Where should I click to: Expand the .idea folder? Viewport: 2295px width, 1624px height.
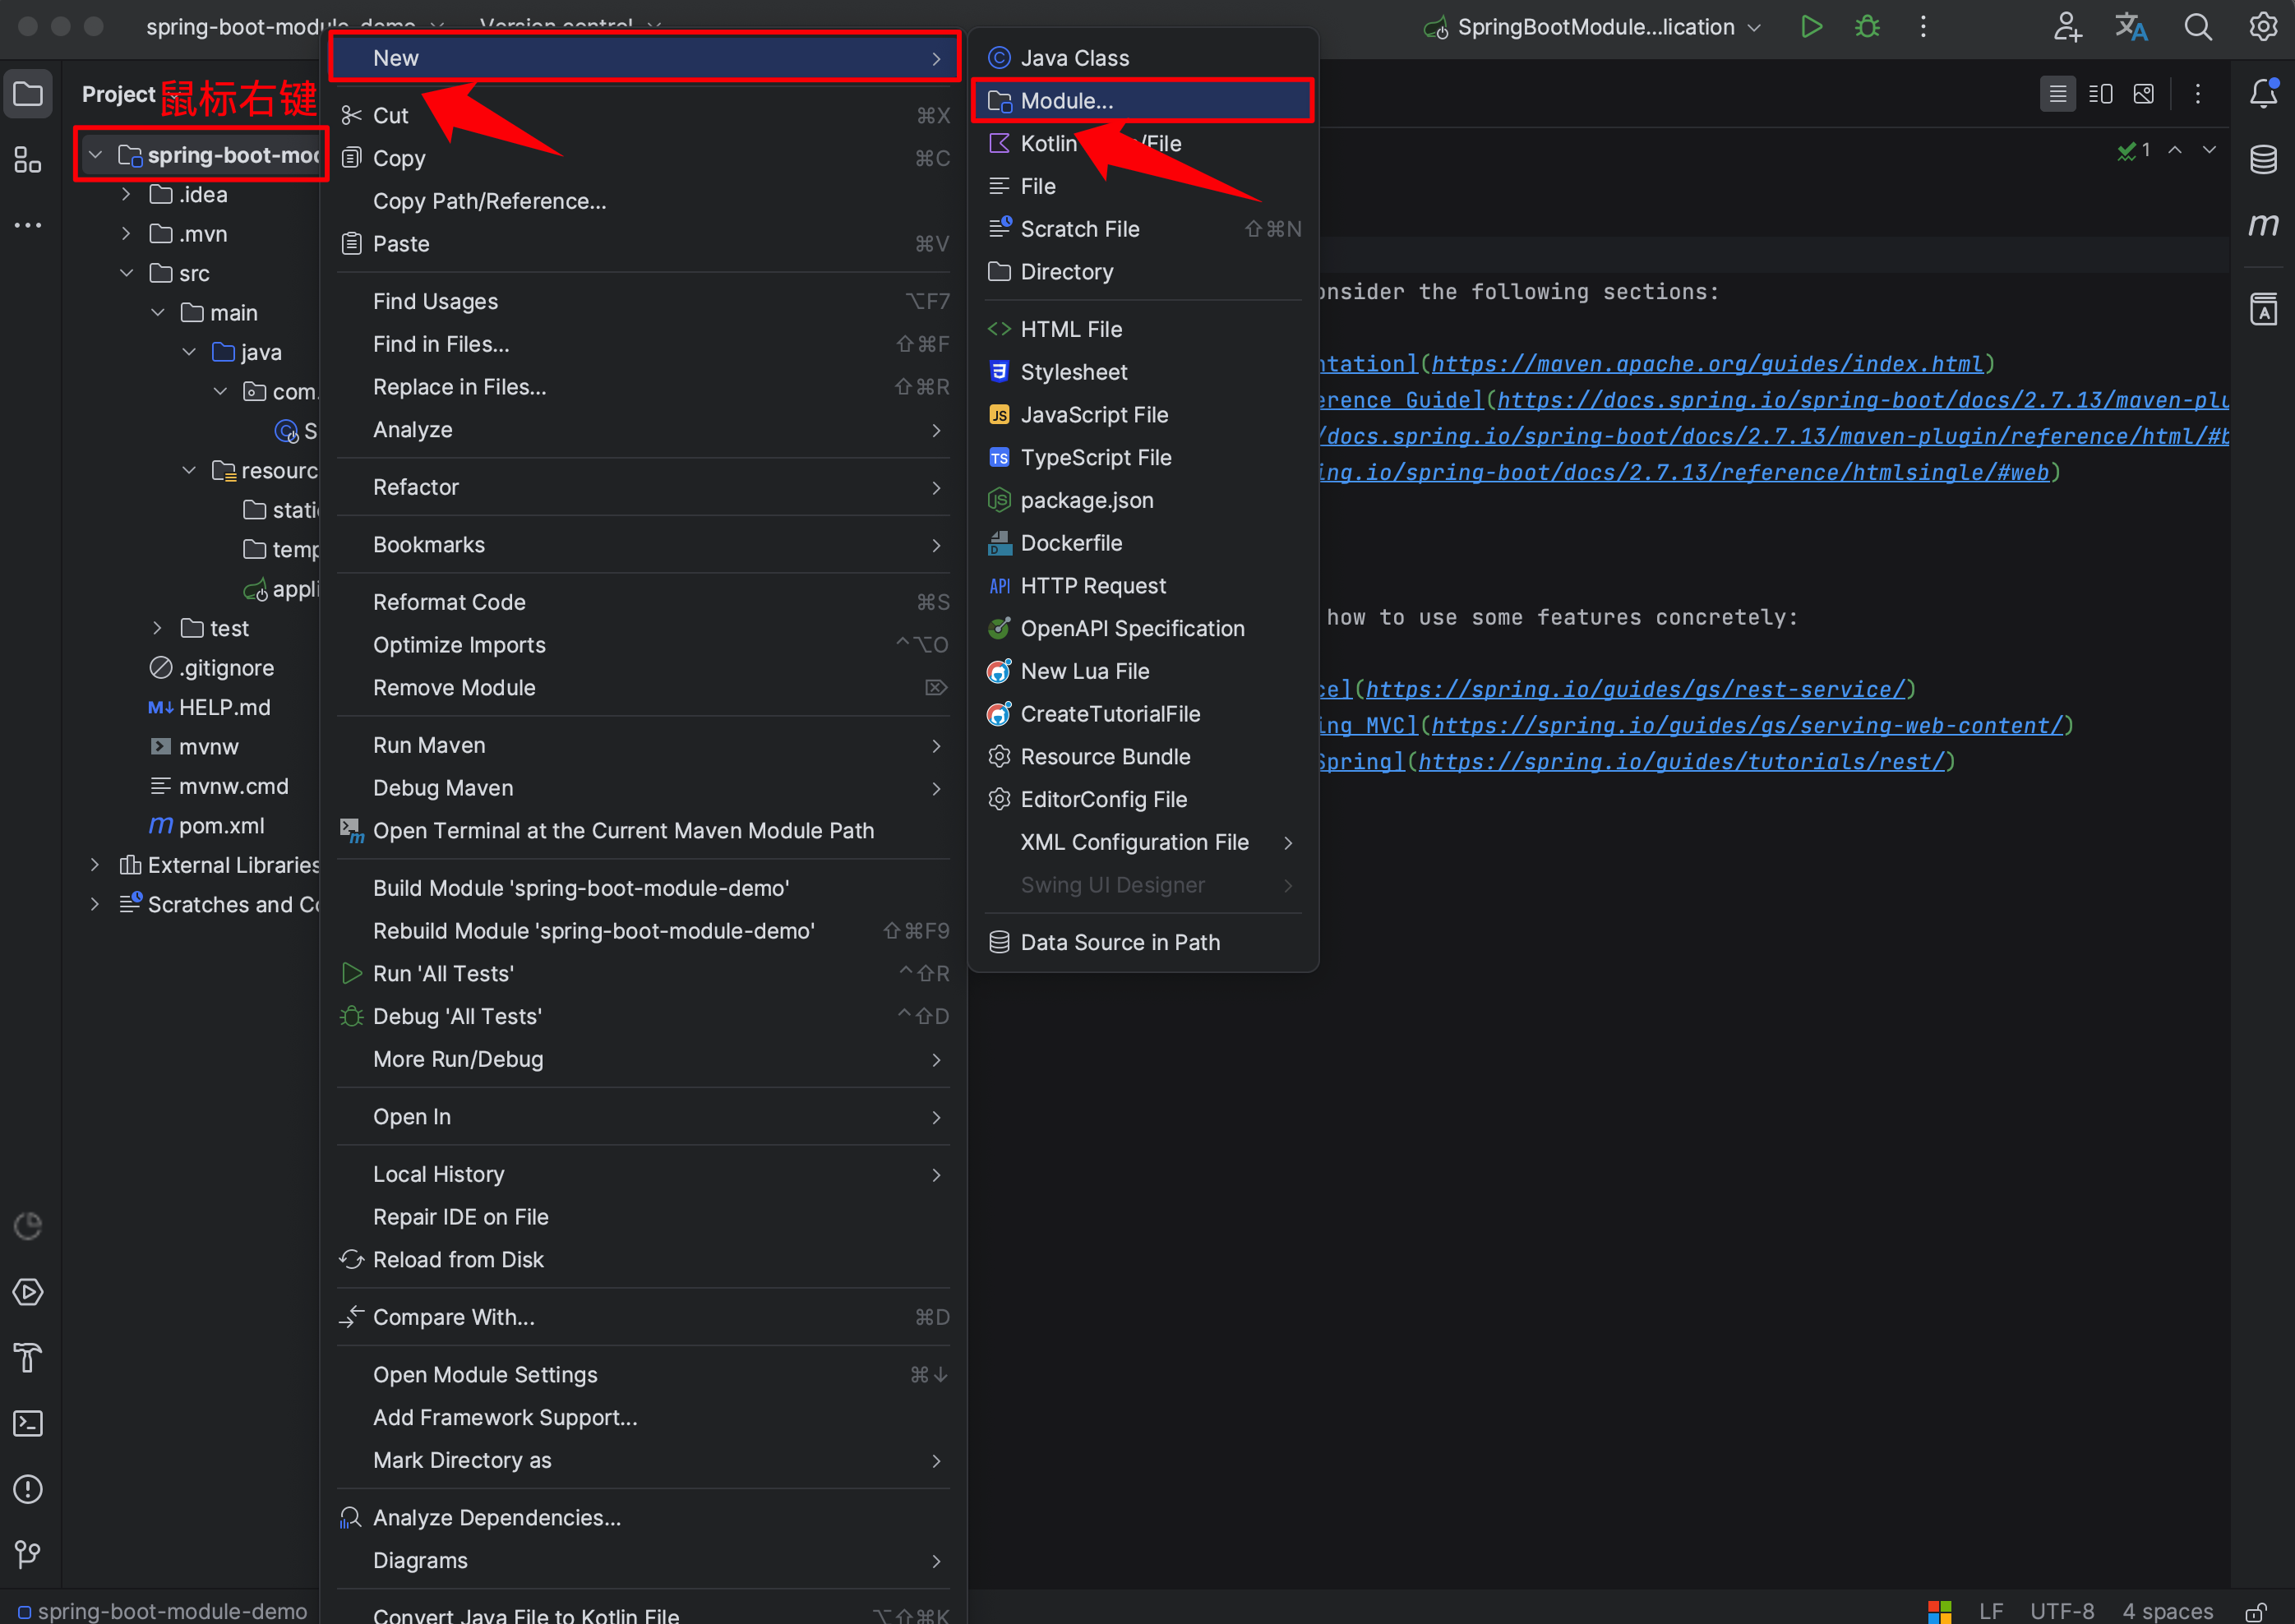point(127,195)
